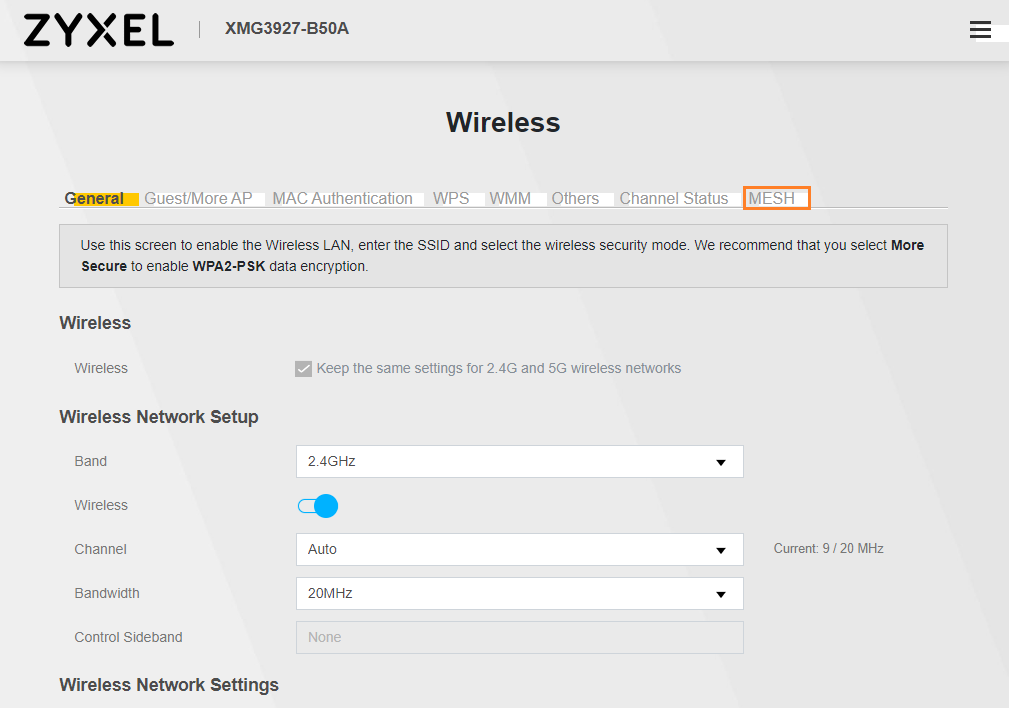This screenshot has height=708, width=1009.
Task: View the Channel Status tab
Action: [x=674, y=199]
